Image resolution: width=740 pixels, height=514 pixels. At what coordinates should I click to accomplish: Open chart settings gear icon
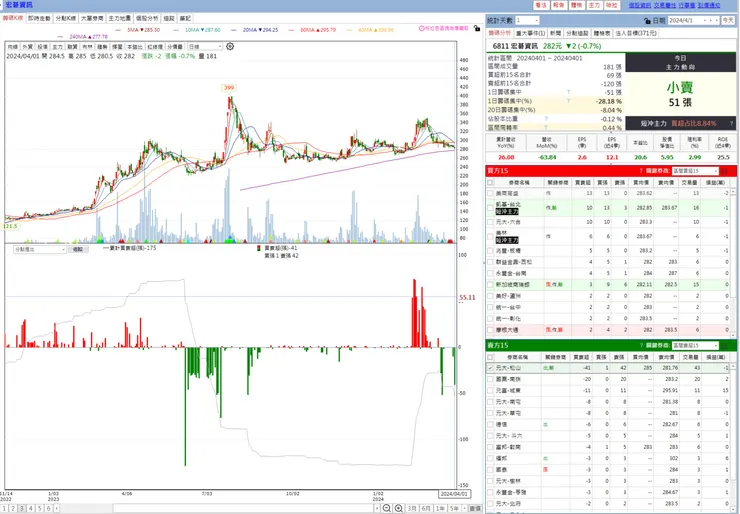click(x=230, y=46)
